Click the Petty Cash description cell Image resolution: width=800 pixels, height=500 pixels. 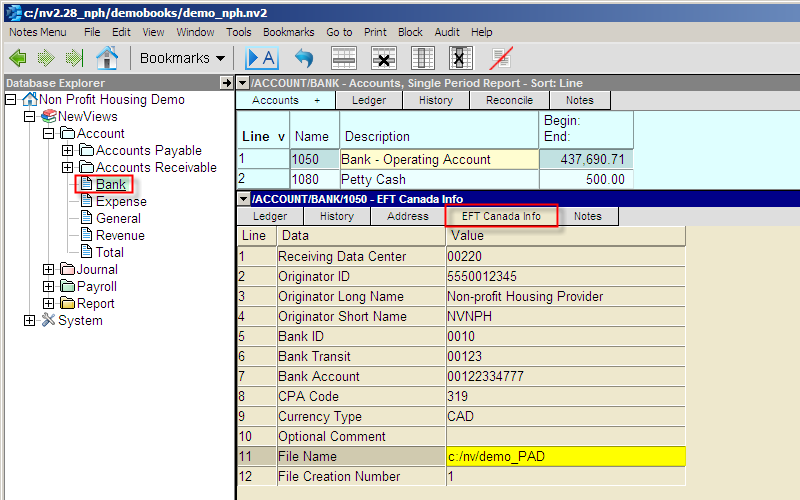click(438, 180)
